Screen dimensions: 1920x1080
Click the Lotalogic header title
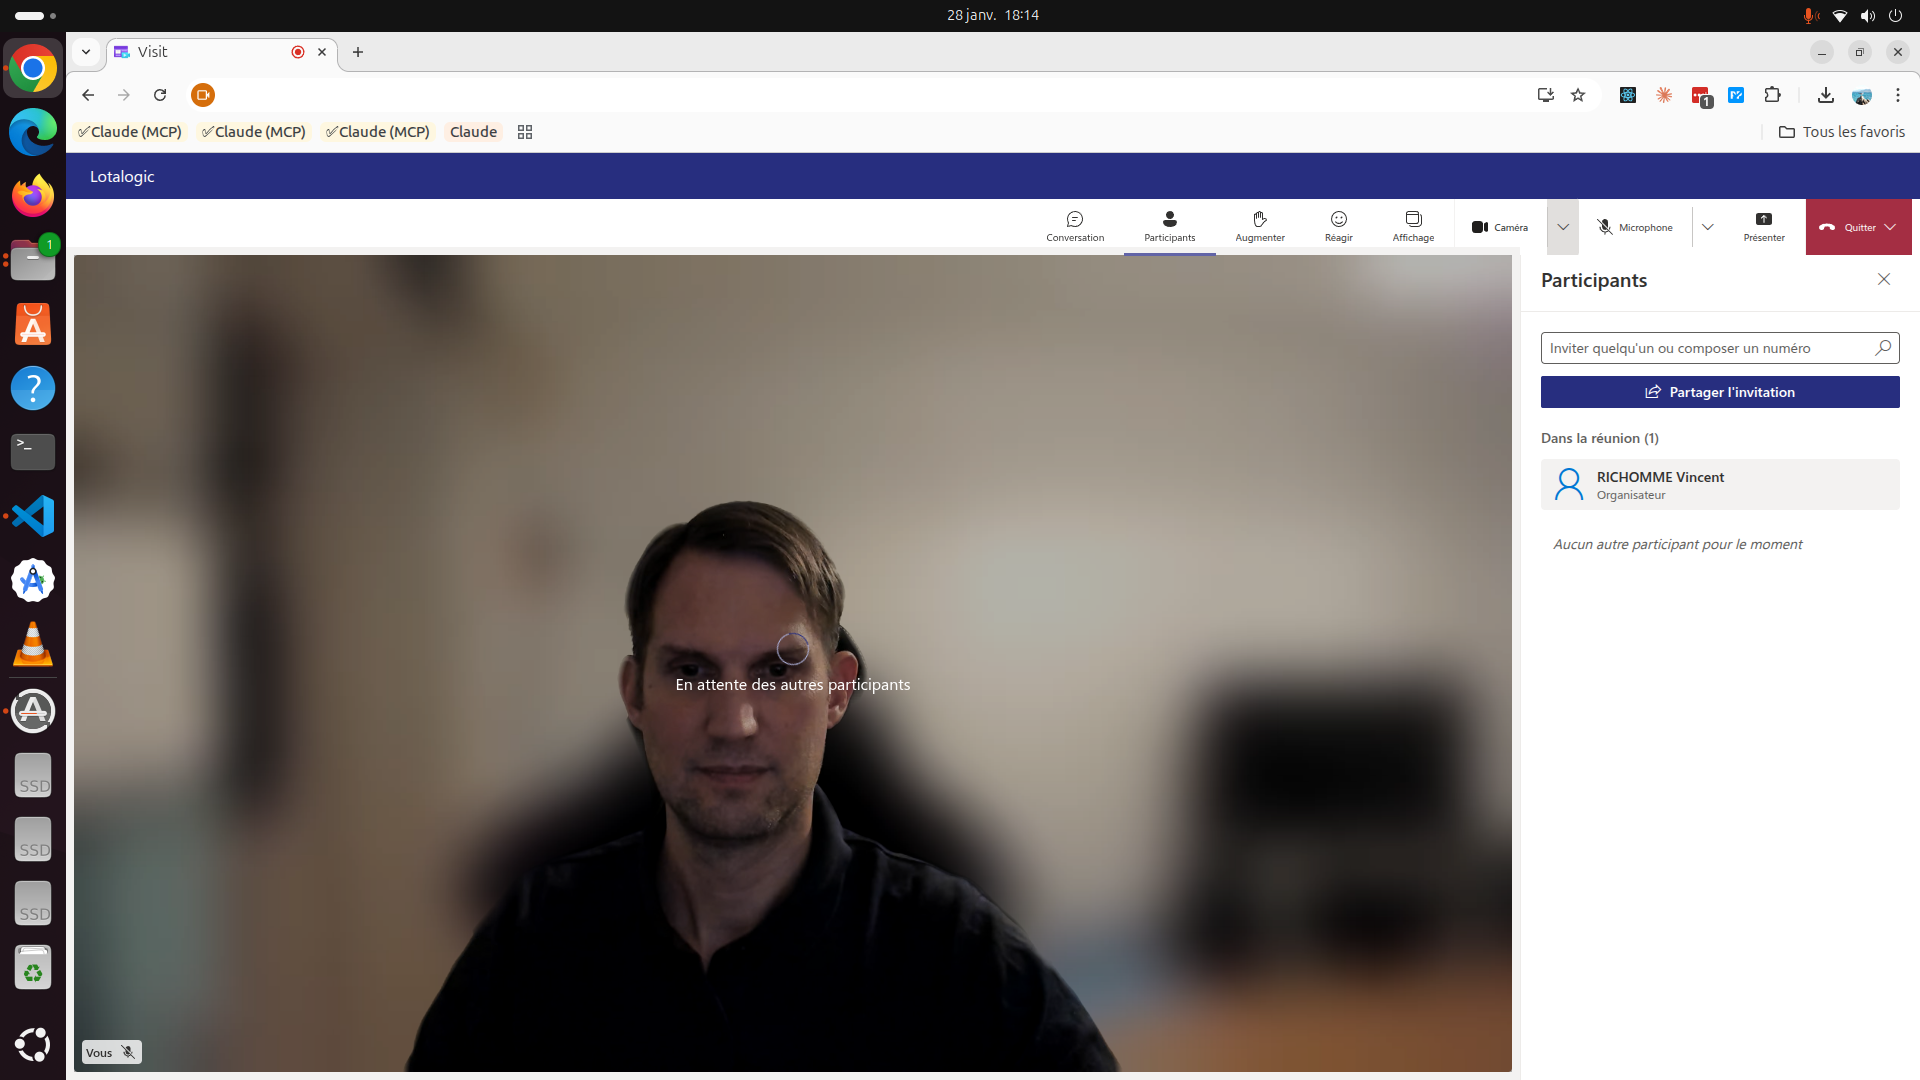click(122, 176)
